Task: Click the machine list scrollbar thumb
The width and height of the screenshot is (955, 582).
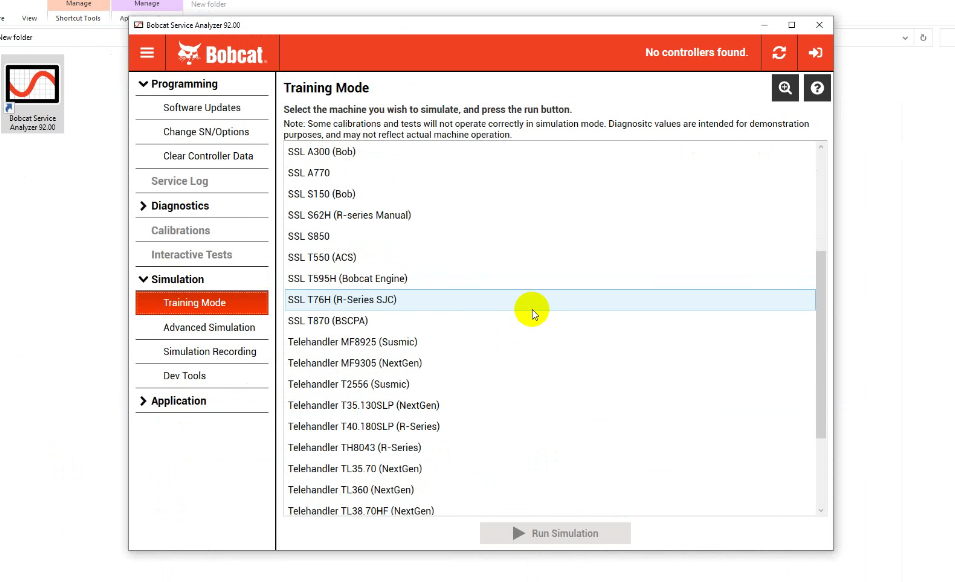Action: coord(821,345)
